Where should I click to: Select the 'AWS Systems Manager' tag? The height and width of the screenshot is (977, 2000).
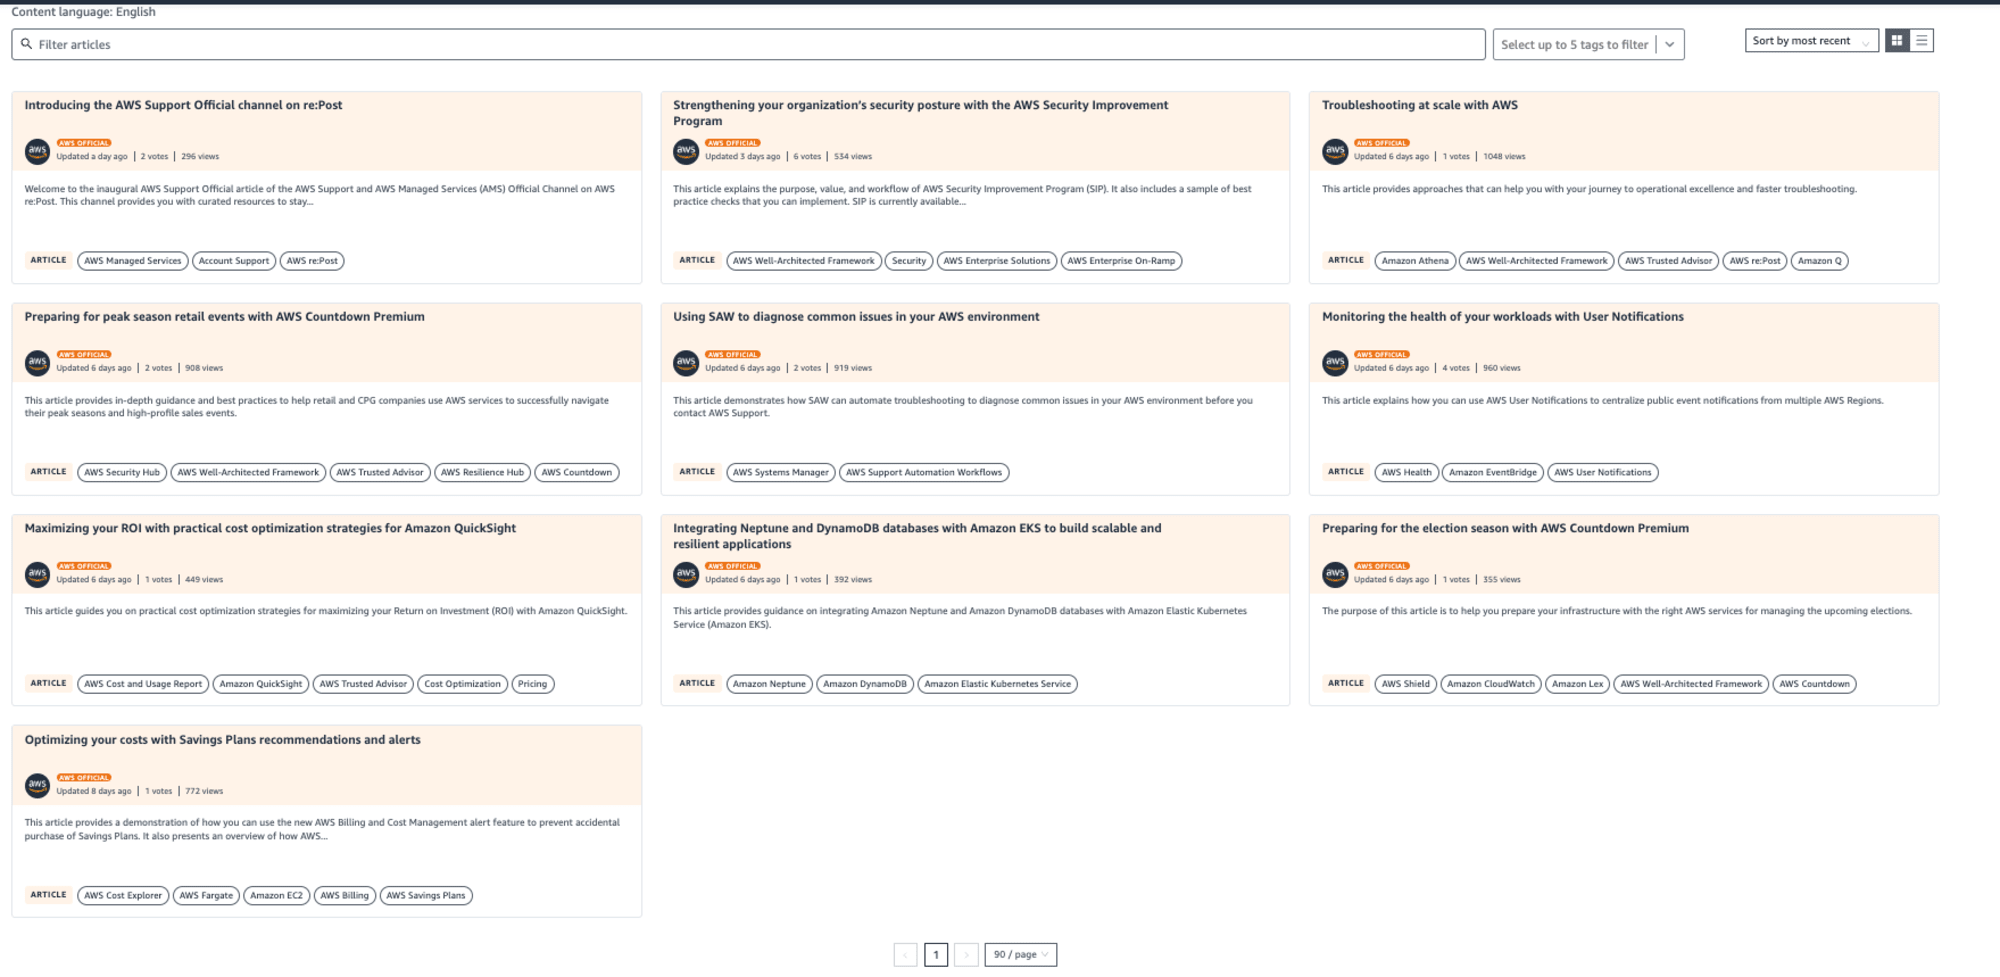point(781,473)
